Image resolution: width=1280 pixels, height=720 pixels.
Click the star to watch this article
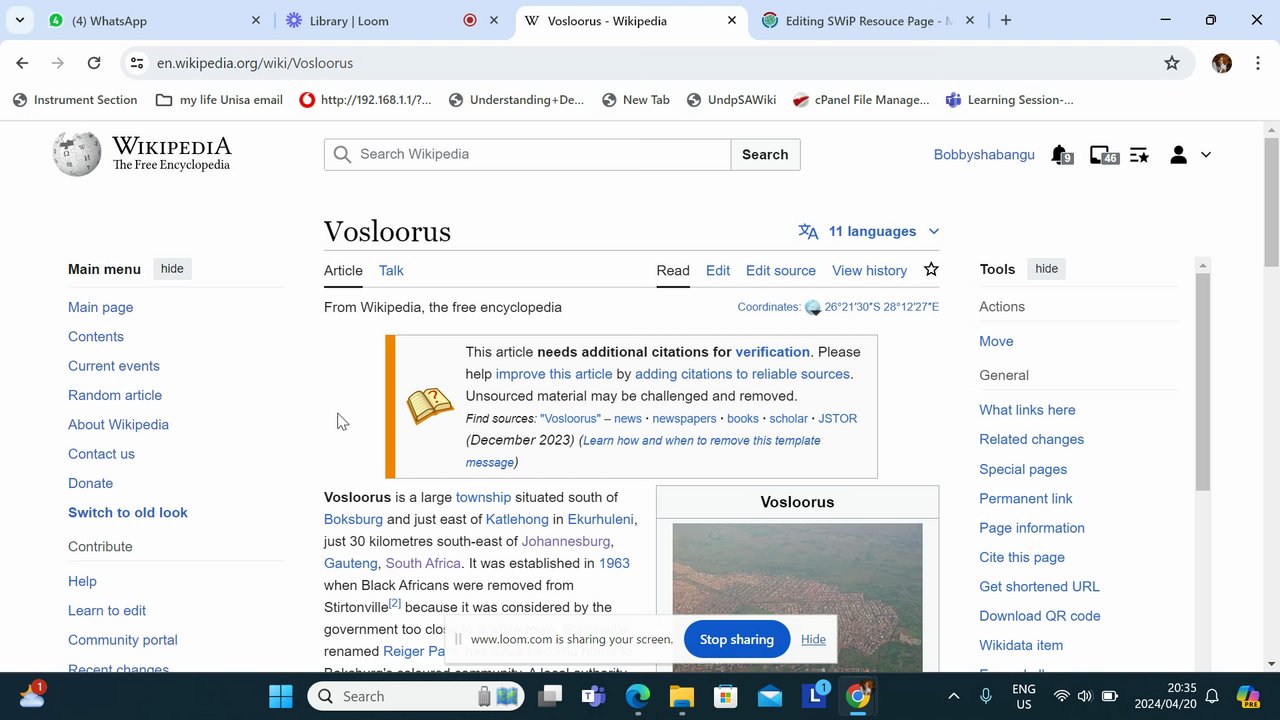tap(931, 270)
